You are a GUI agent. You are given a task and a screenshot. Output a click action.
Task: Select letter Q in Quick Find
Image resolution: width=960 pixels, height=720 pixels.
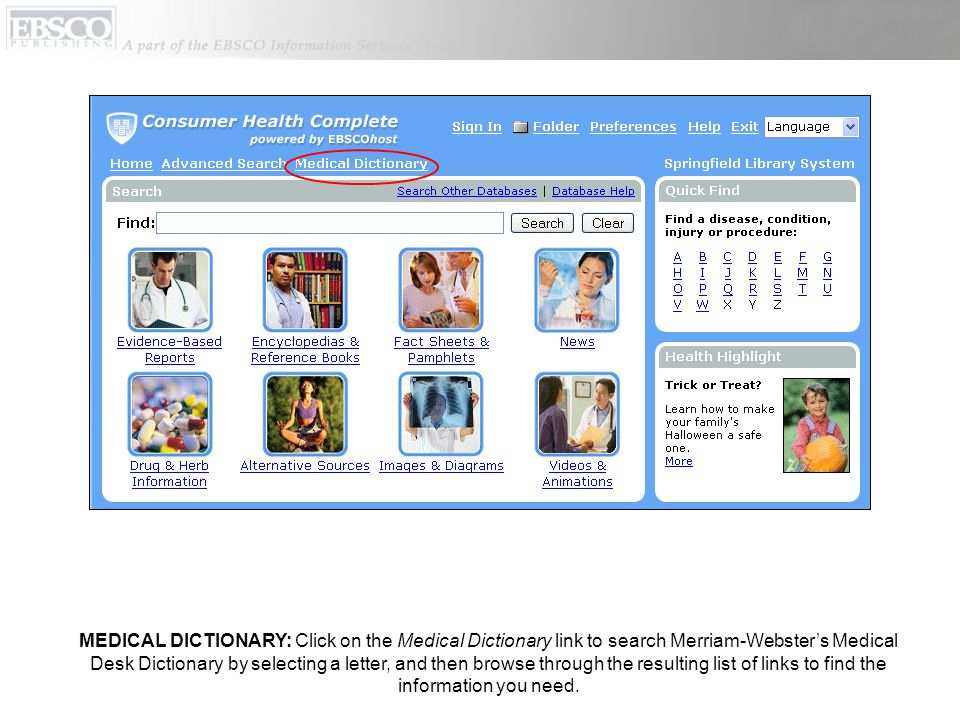[727, 289]
